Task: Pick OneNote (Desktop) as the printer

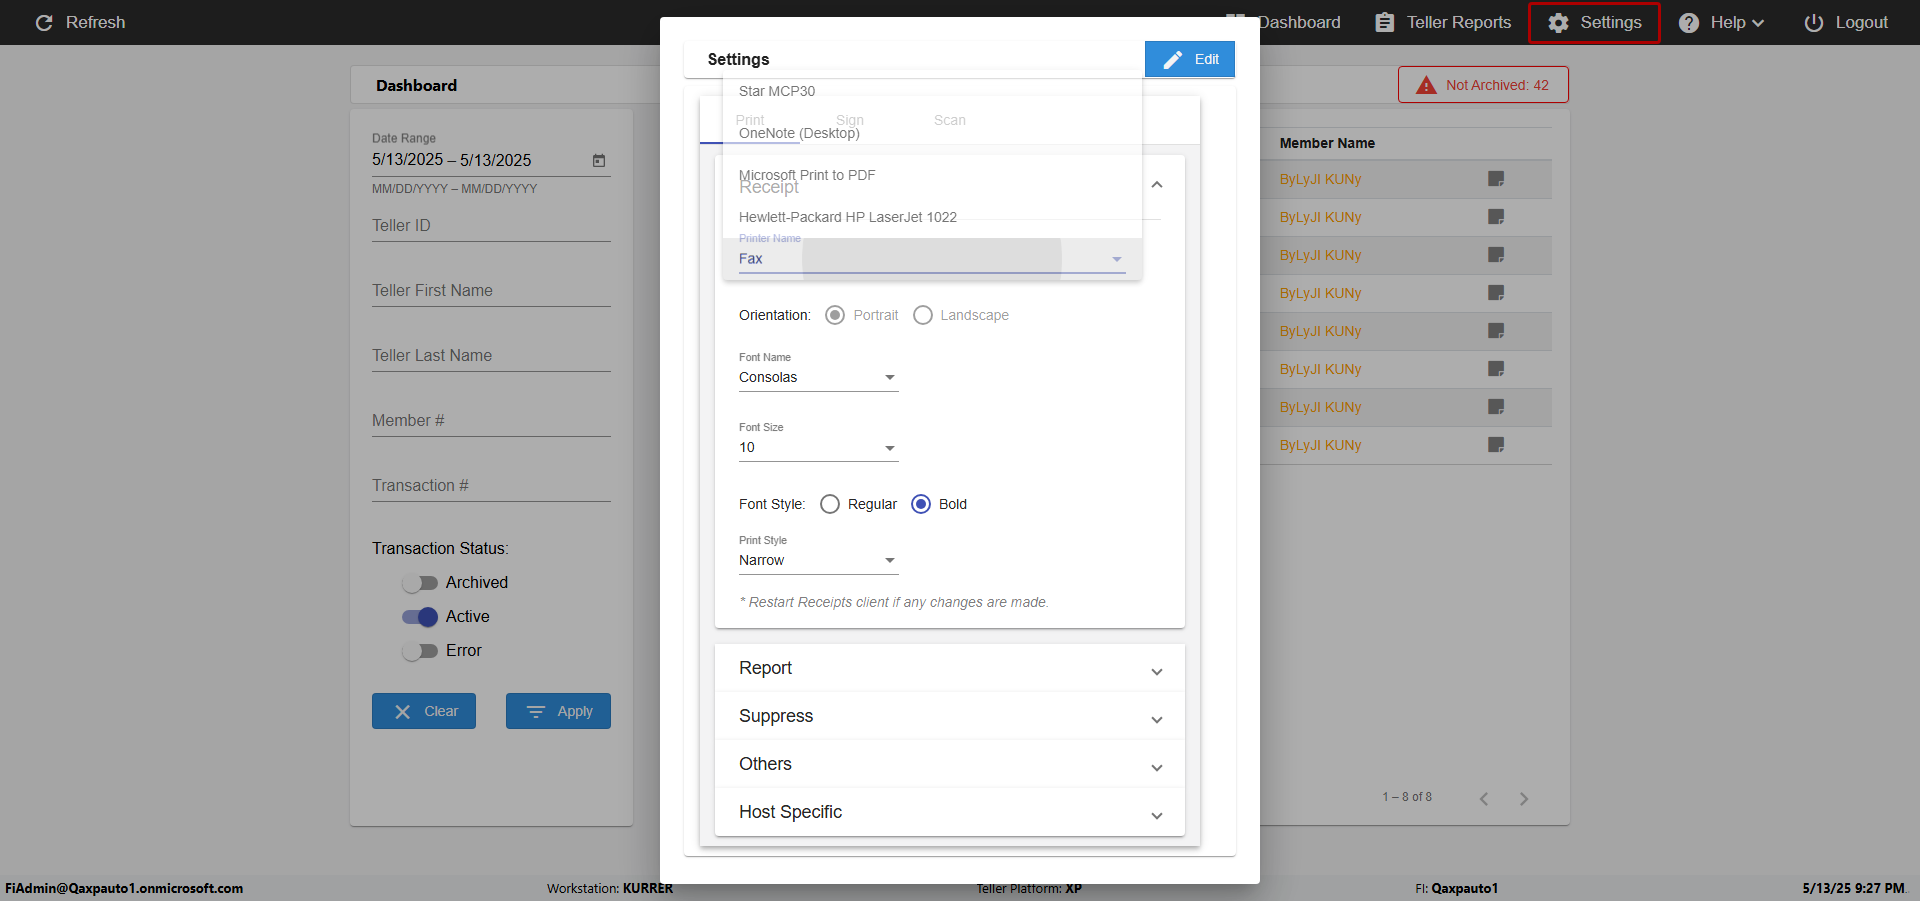Action: (x=932, y=133)
